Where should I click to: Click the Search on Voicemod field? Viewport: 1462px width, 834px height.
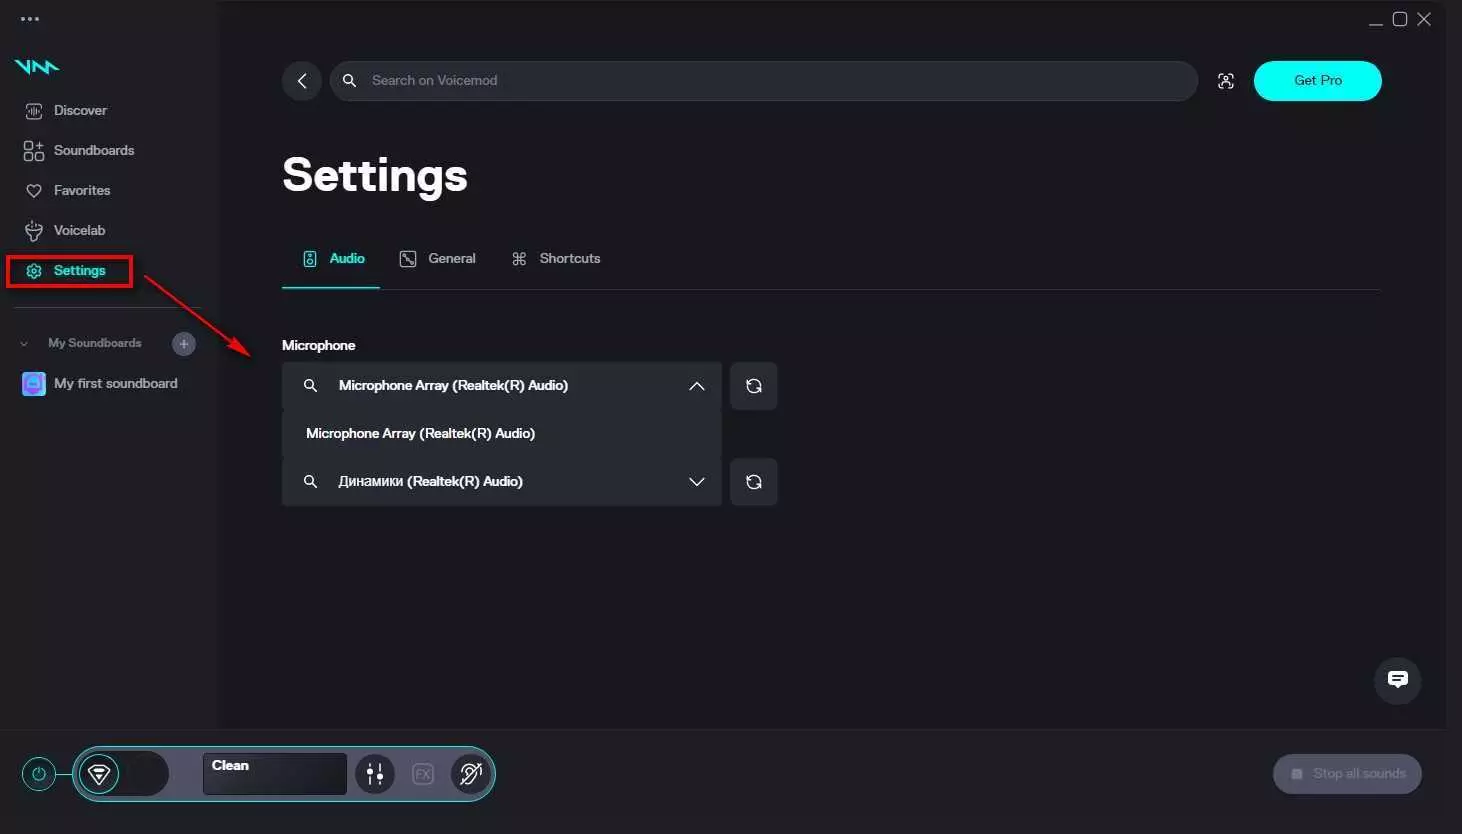[x=764, y=81]
